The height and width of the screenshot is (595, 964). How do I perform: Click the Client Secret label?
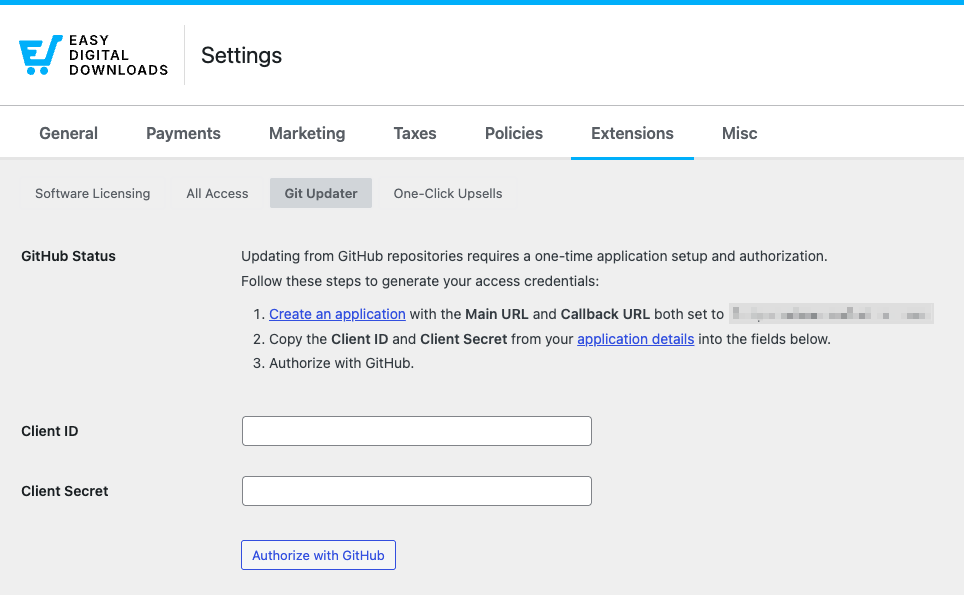[65, 491]
